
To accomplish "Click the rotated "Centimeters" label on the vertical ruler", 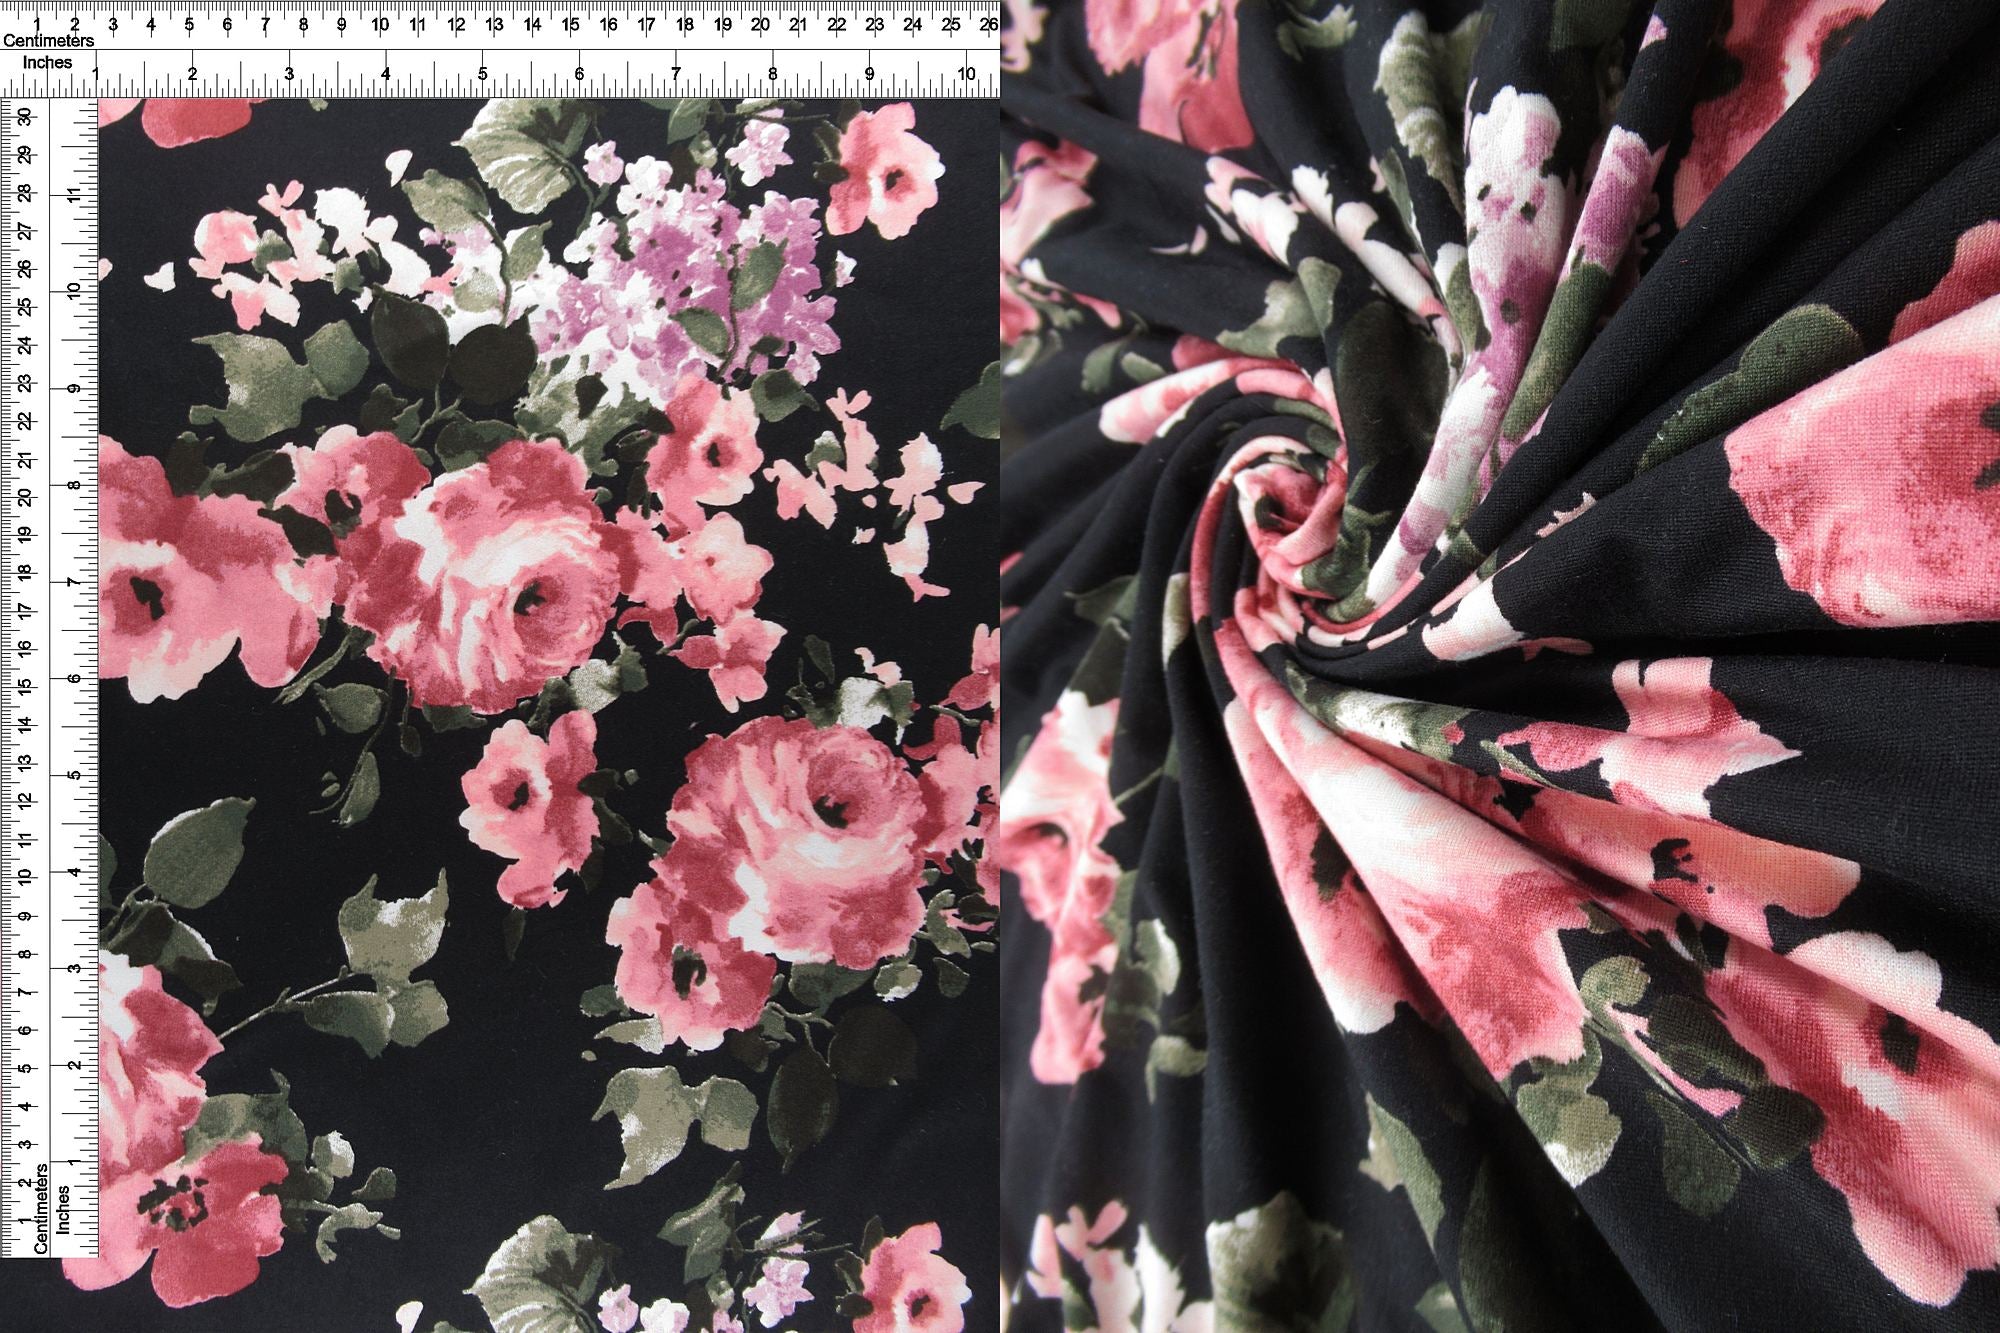I will pyautogui.click(x=41, y=1208).
